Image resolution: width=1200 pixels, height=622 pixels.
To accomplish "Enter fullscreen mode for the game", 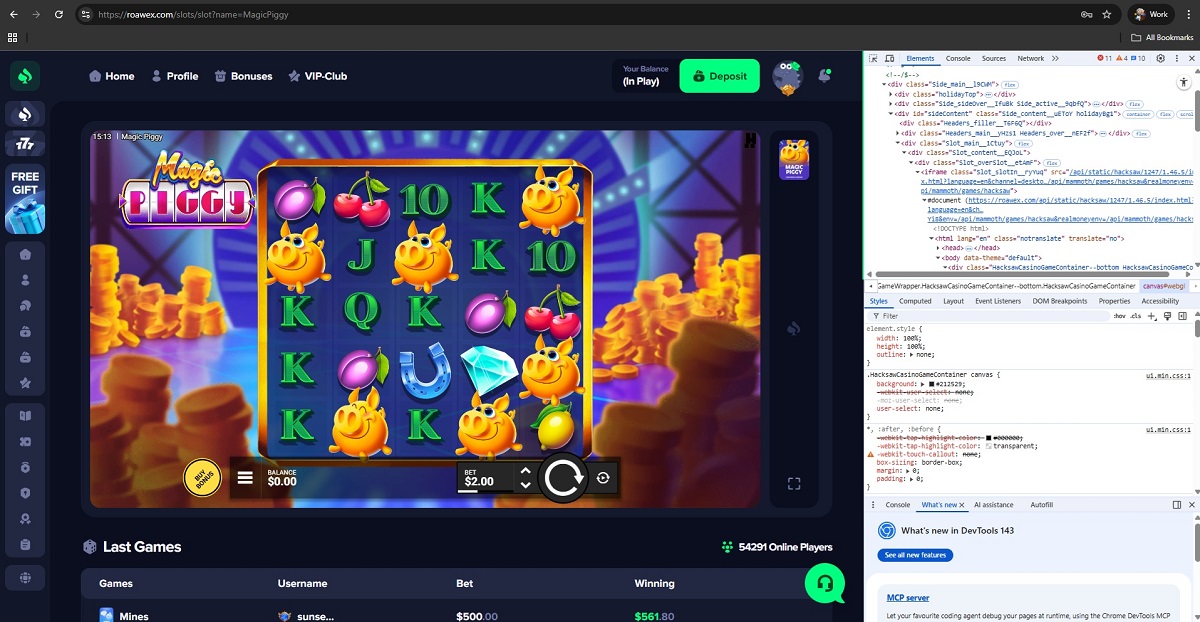I will [794, 484].
